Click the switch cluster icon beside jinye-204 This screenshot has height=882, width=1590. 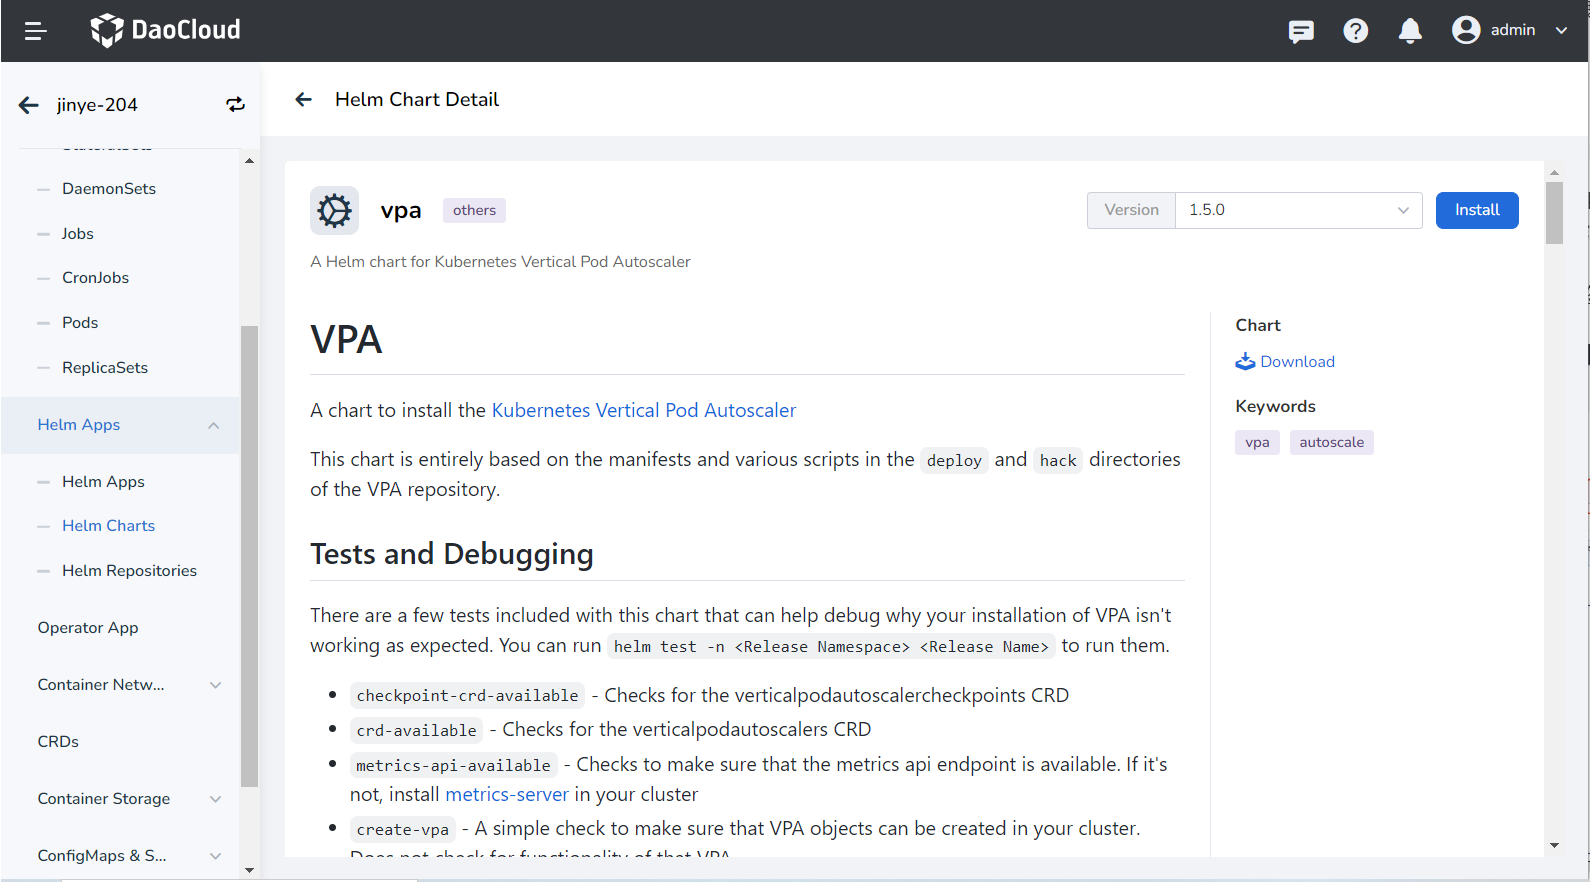[235, 105]
